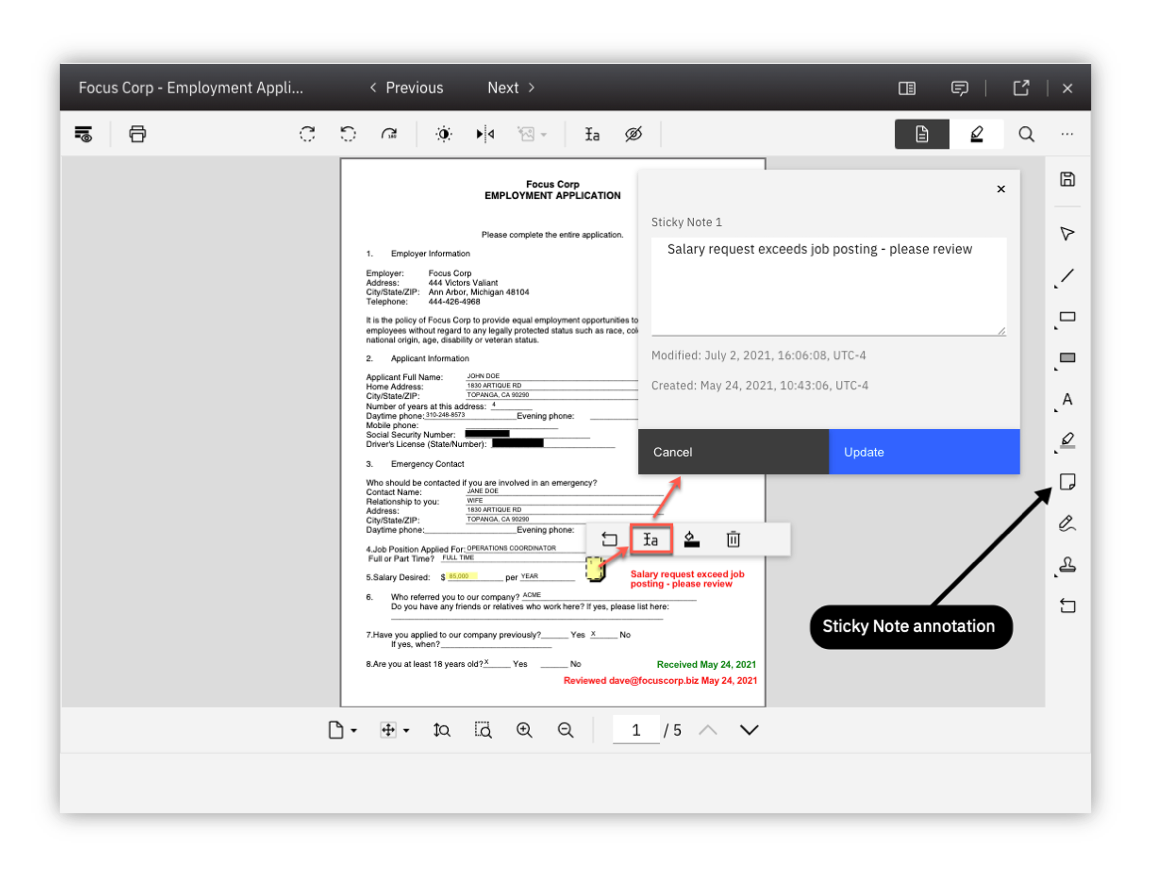The width and height of the screenshot is (1152, 877).
Task: Go to the previous page arrow
Action: [x=708, y=730]
